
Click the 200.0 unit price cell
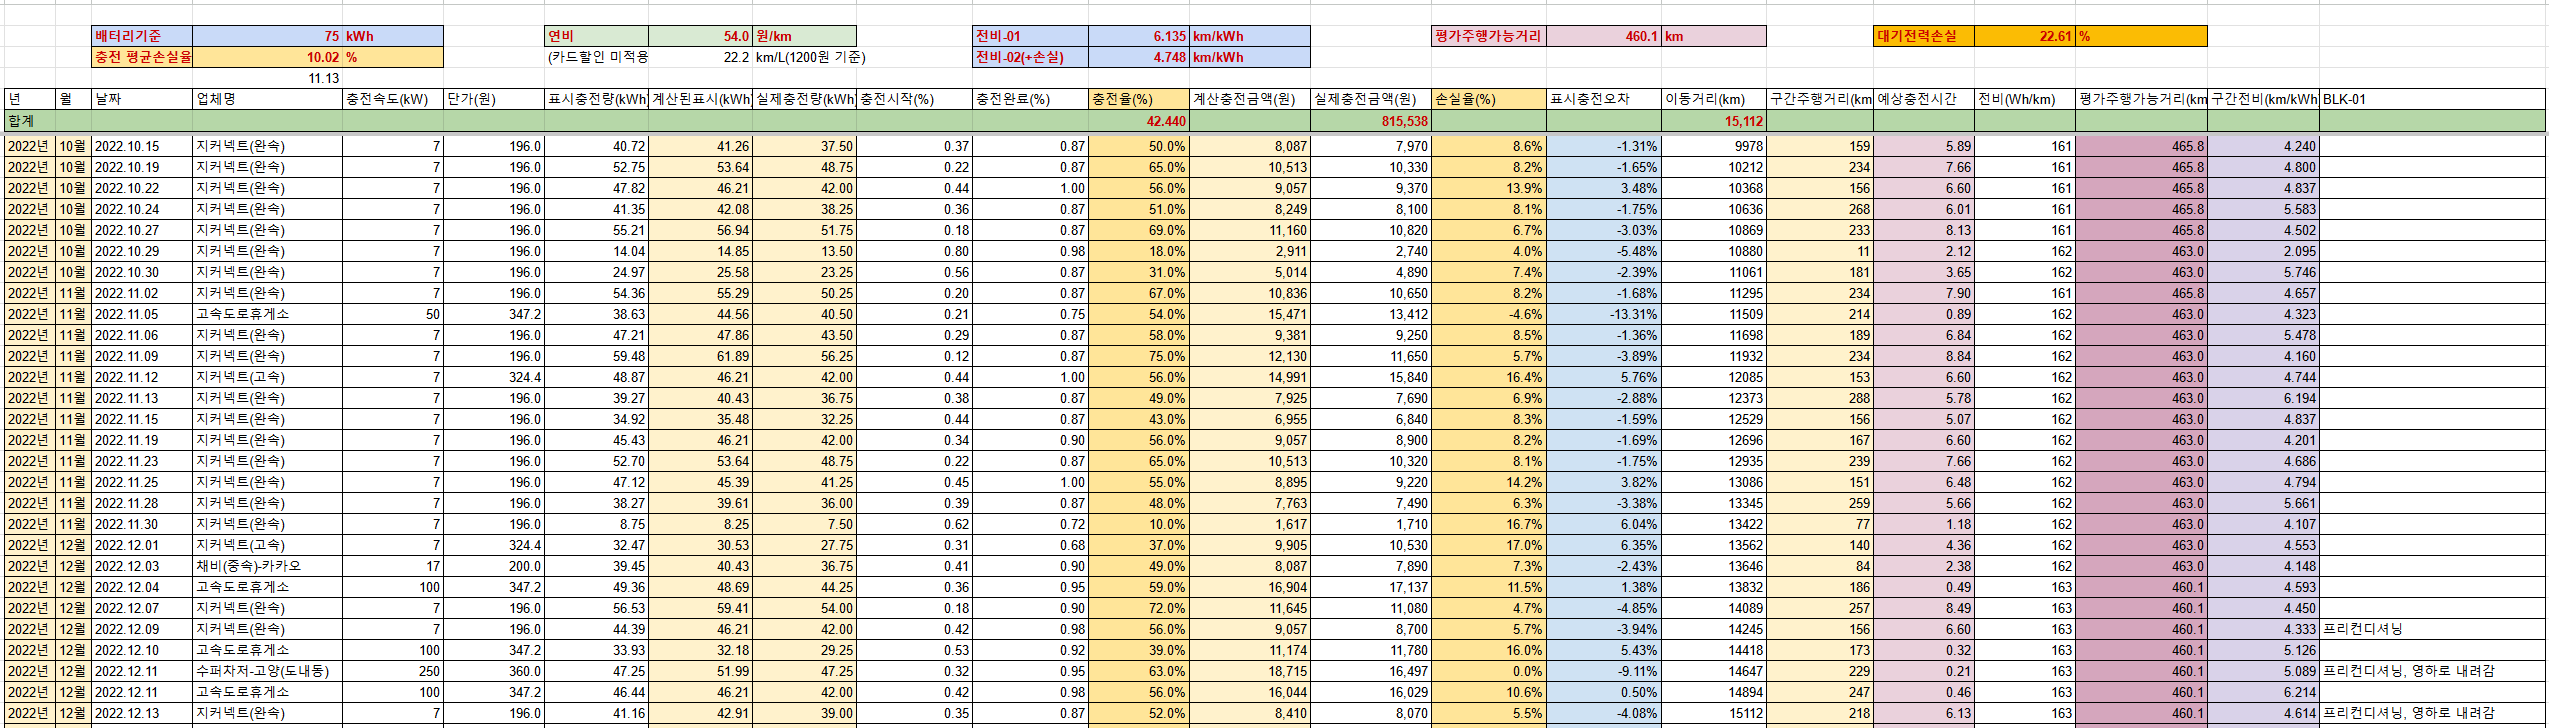tap(494, 566)
